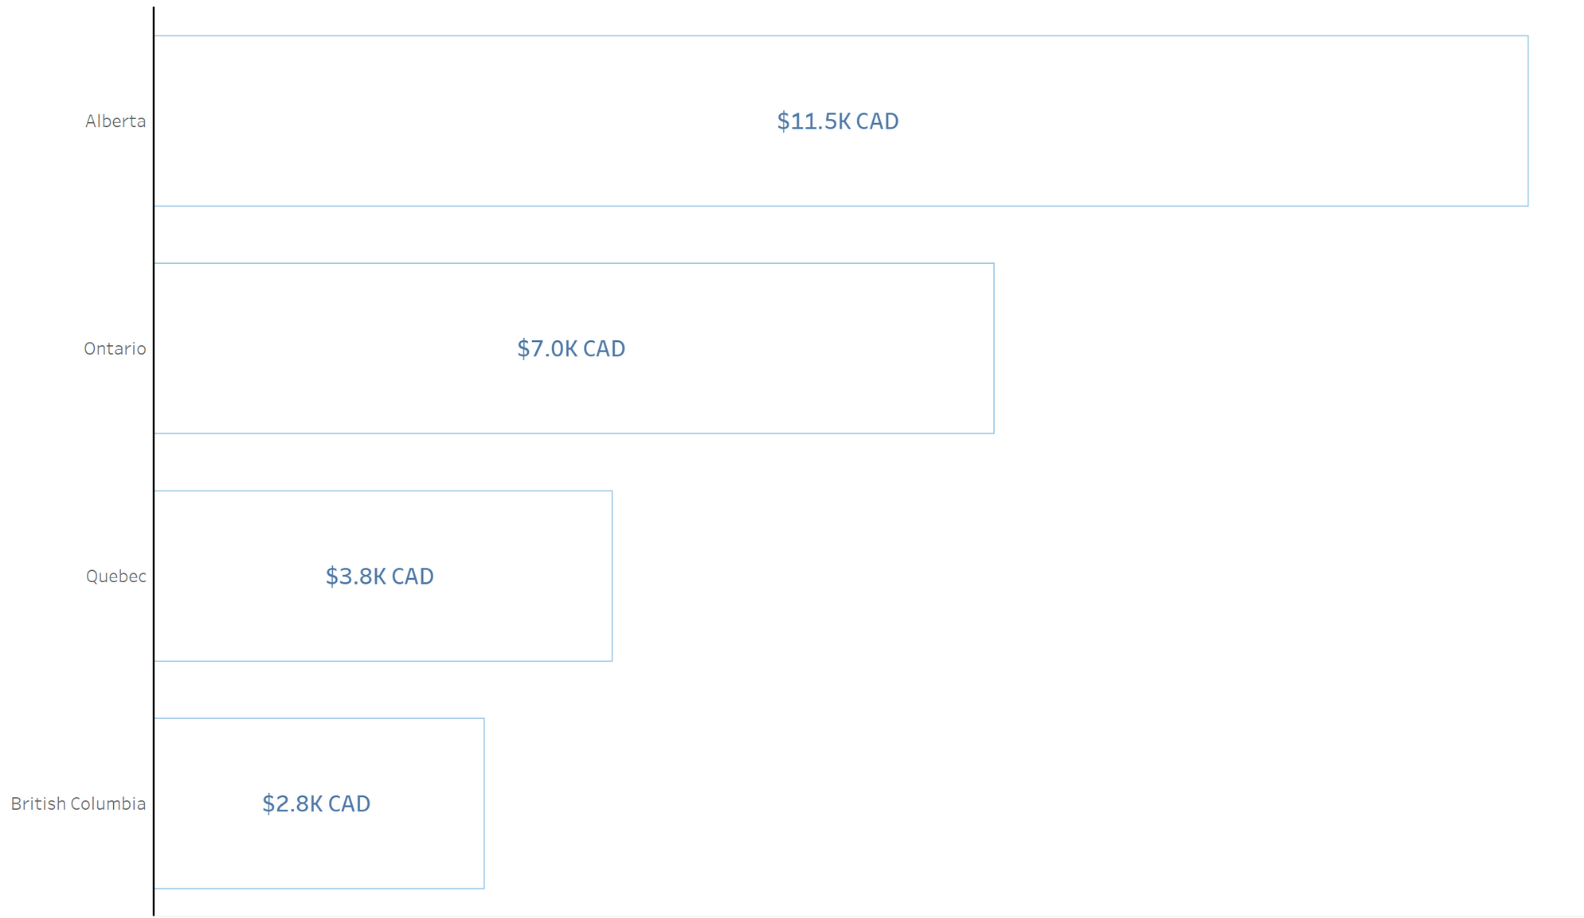
Task: Click the $2.8K CAD mark label
Action: coord(316,804)
